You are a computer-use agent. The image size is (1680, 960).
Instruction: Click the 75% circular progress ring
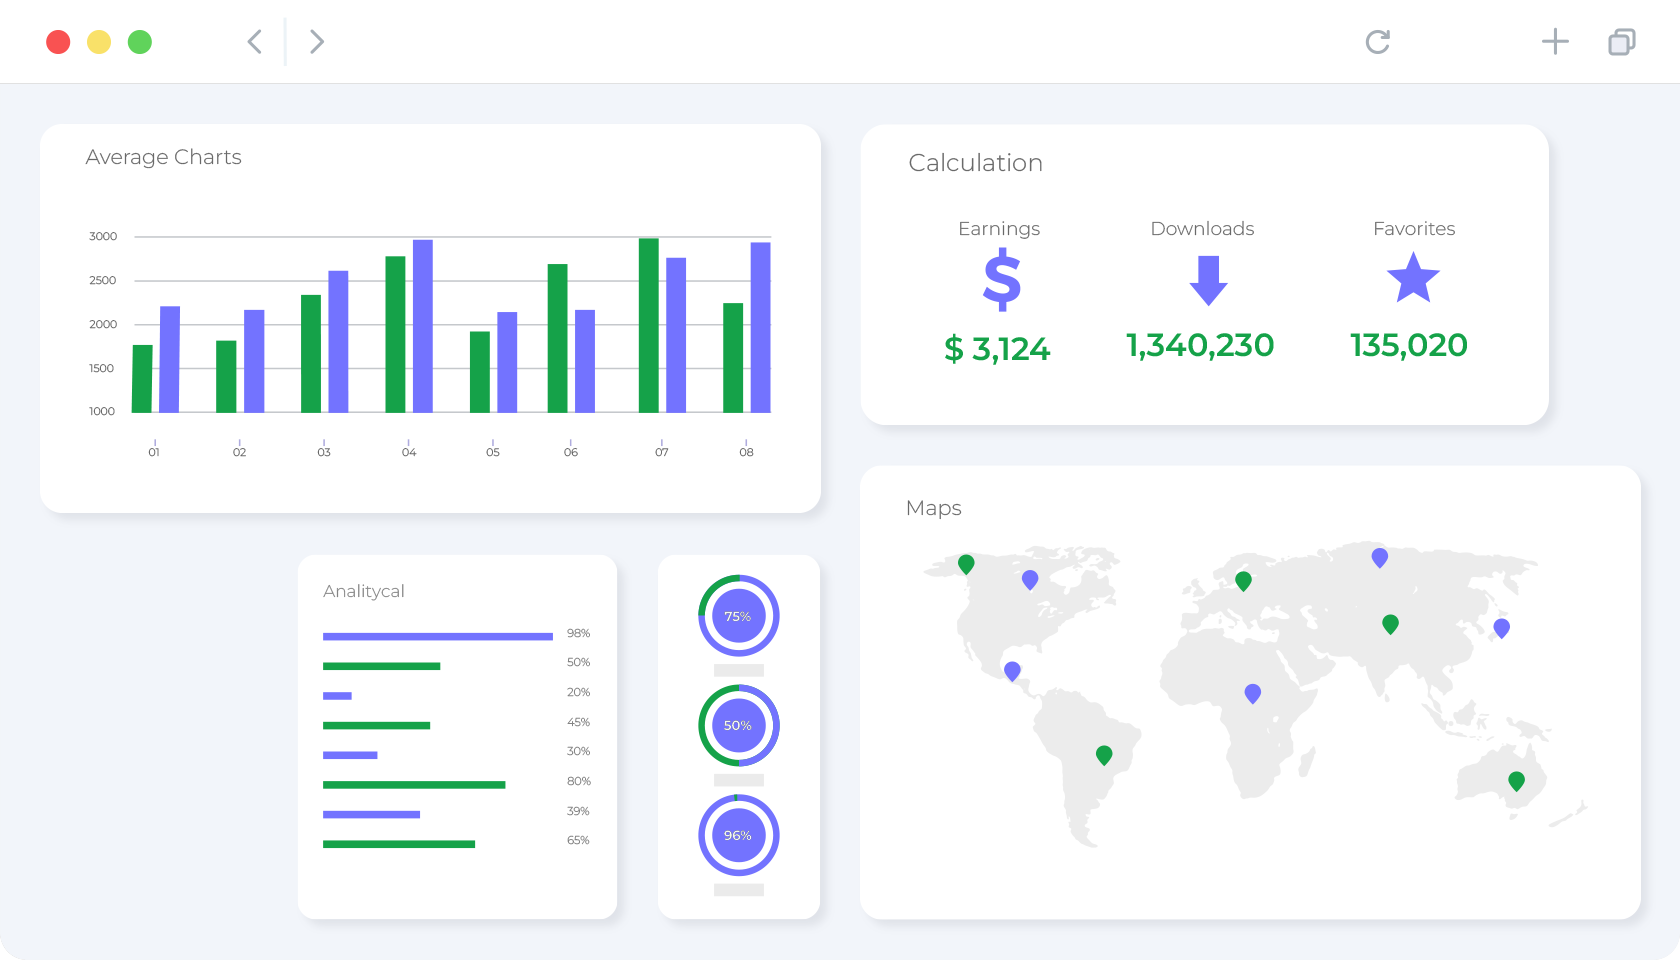click(x=738, y=616)
